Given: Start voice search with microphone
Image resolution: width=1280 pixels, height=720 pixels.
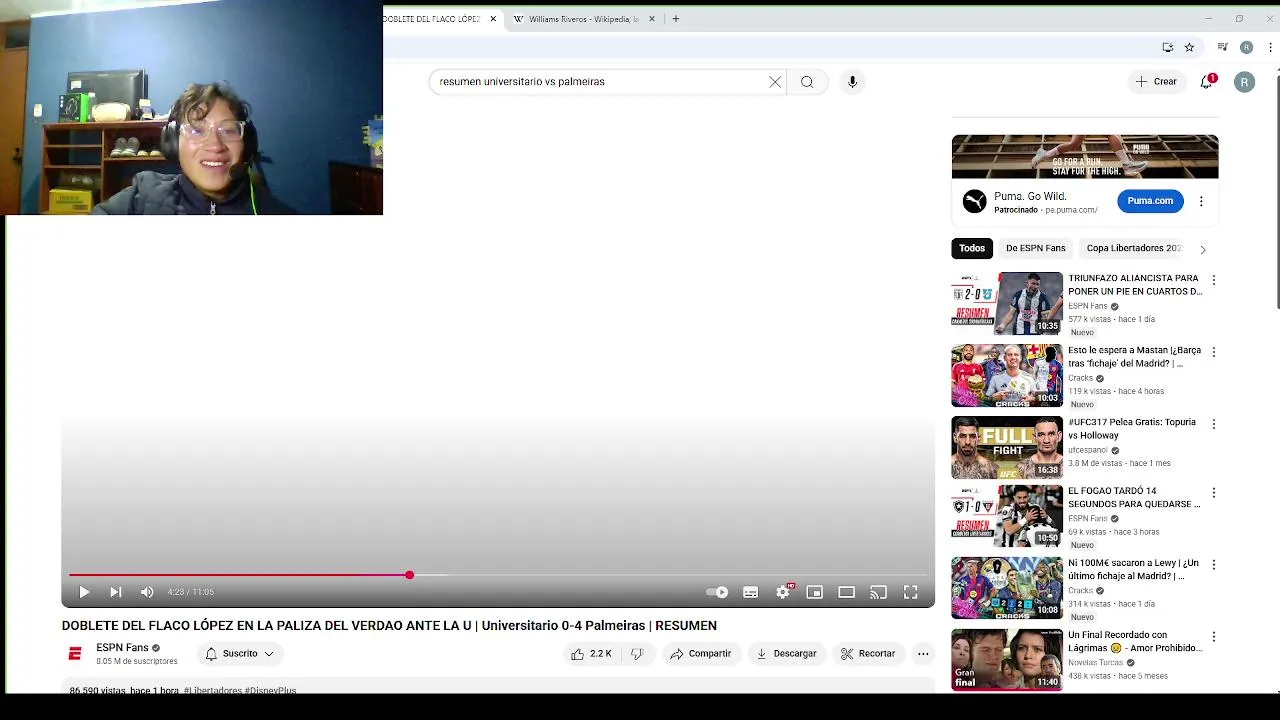Looking at the screenshot, I should 852,82.
